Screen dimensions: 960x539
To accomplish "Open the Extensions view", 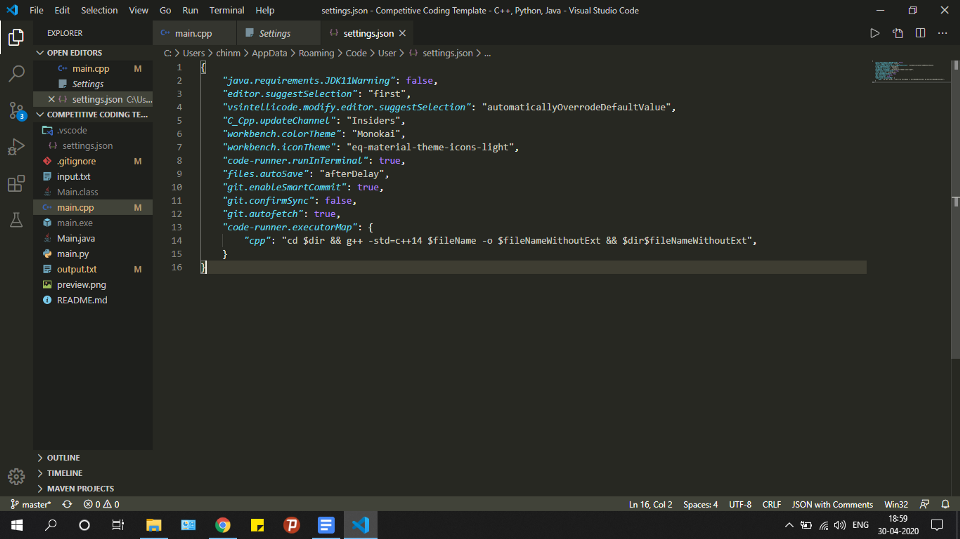I will pos(16,183).
